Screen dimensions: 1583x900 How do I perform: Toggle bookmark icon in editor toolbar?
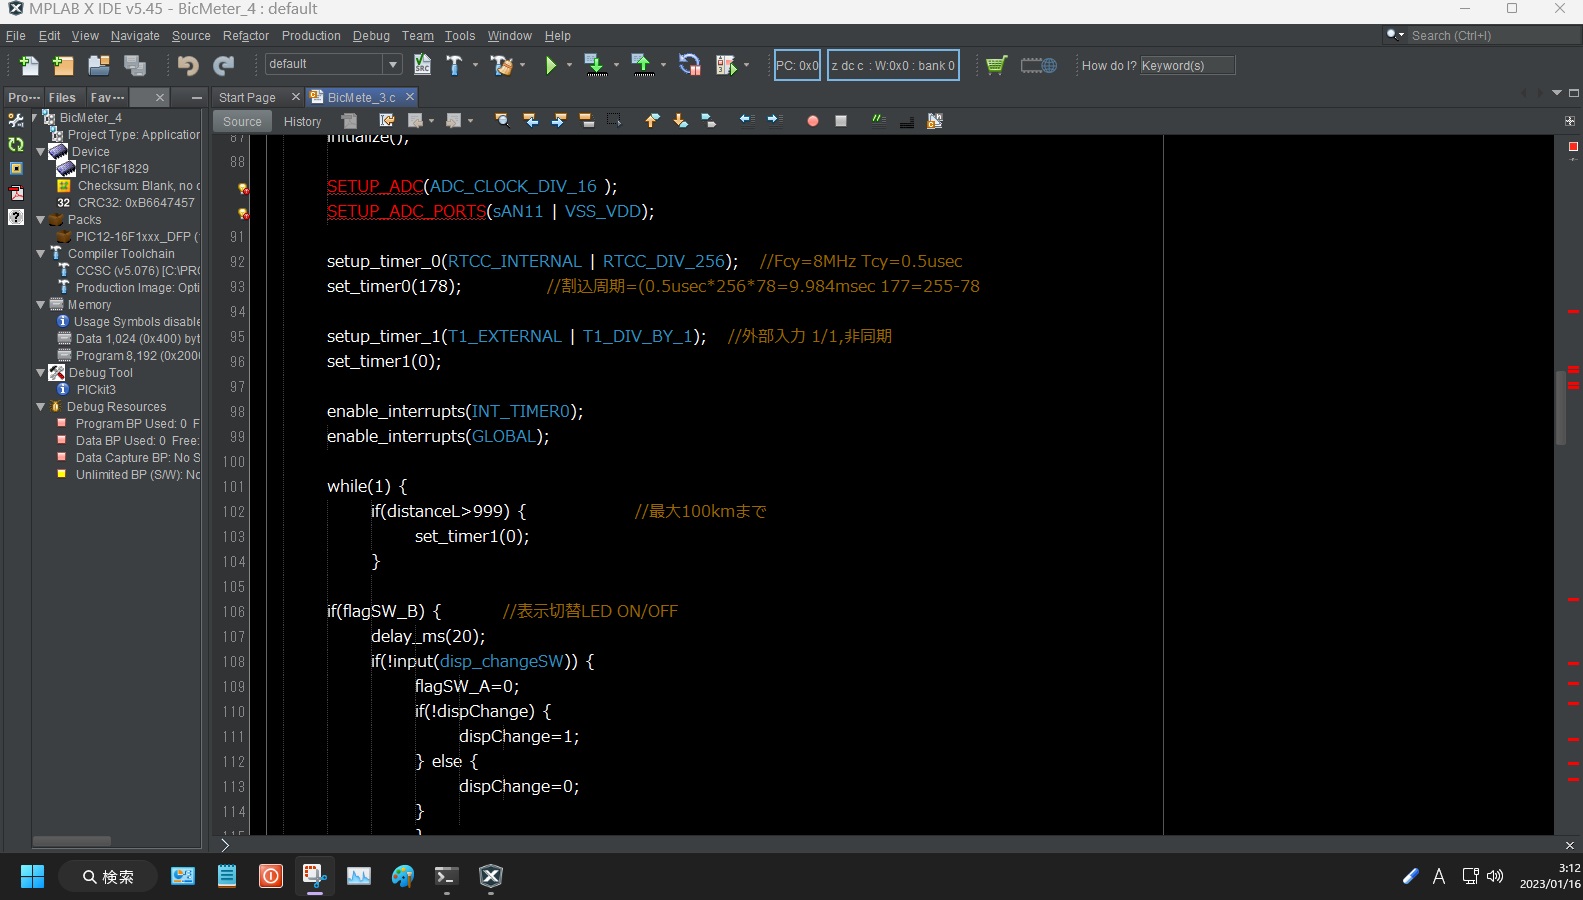point(708,121)
